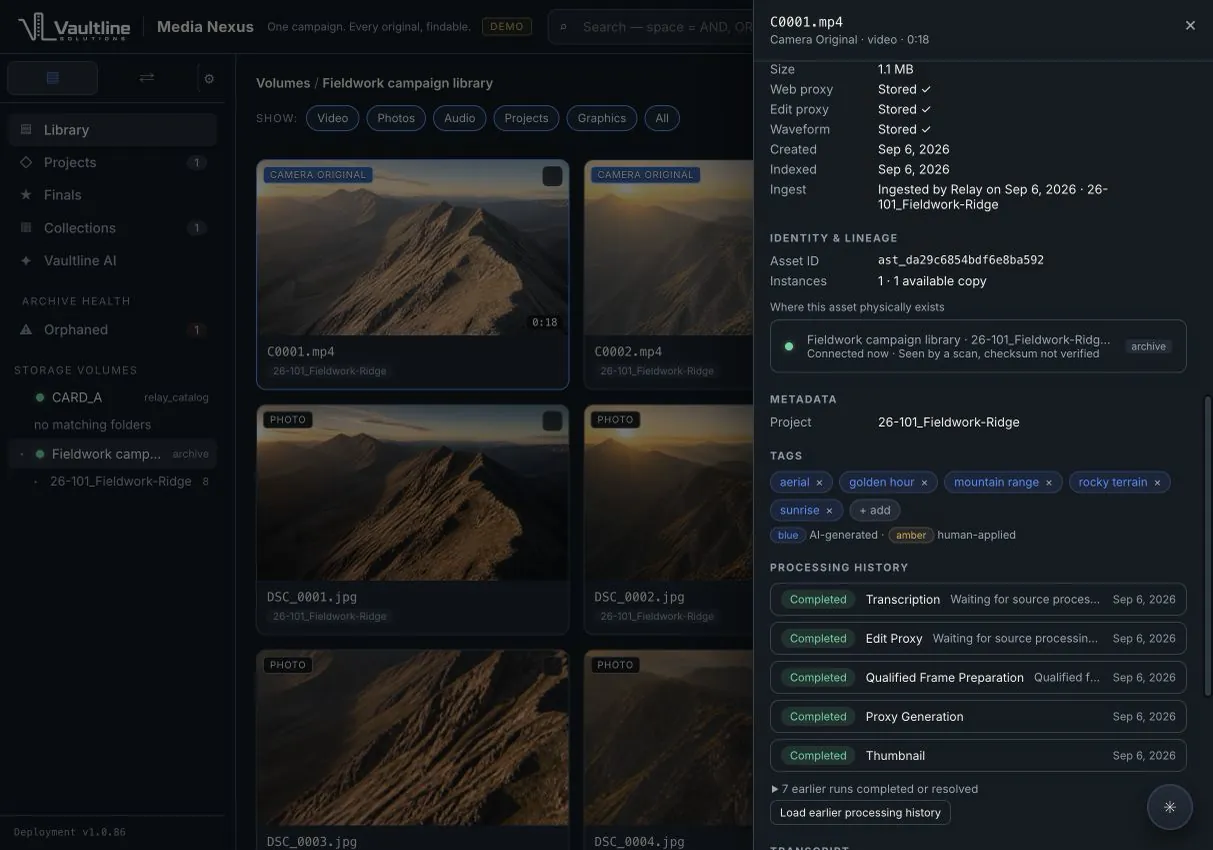Click the detail panel scrollbar
The image size is (1213, 850).
1207,545
